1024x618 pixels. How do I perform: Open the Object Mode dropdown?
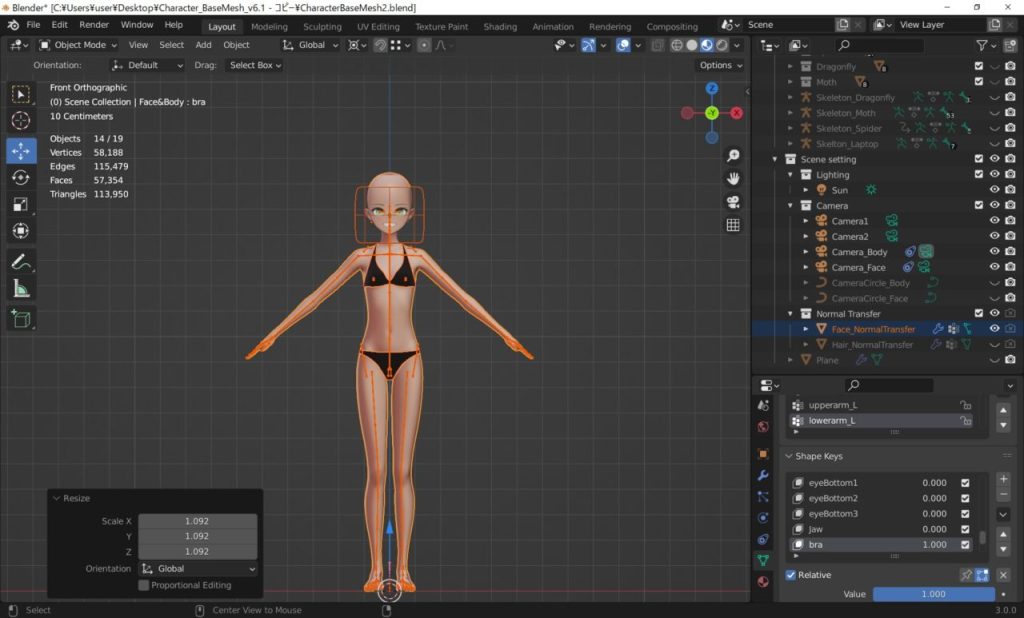pos(78,45)
